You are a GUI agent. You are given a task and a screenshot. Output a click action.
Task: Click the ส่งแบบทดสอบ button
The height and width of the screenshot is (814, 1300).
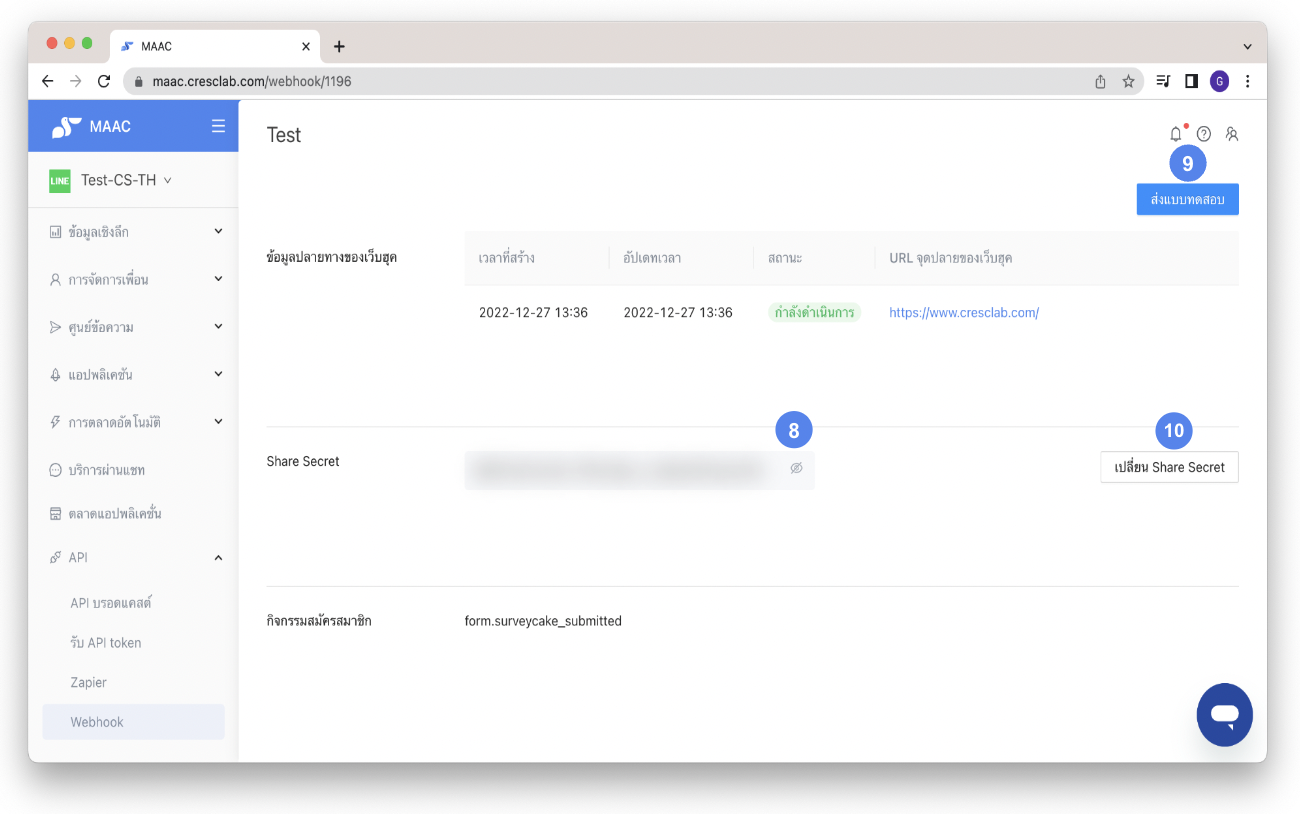click(x=1187, y=200)
